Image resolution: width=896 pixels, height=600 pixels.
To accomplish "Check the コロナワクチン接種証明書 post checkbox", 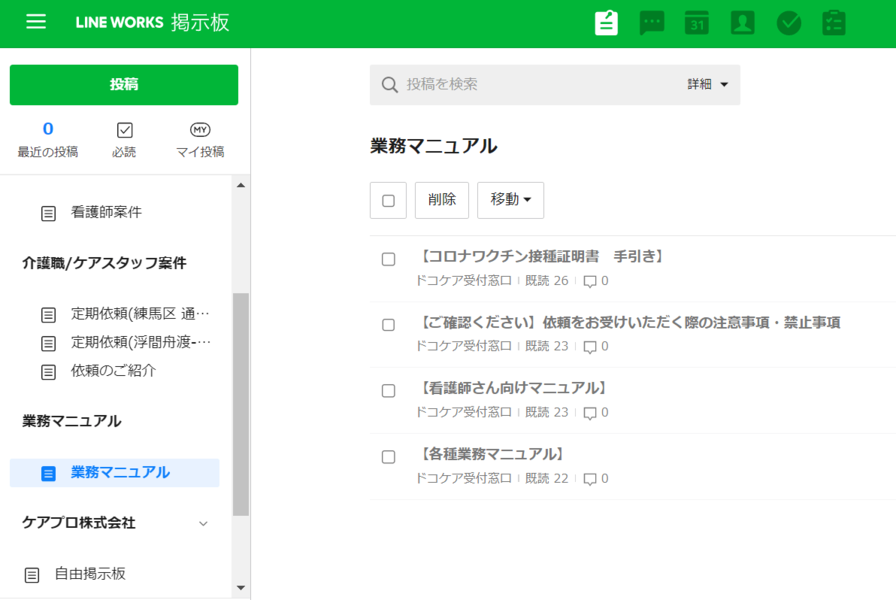I will point(389,260).
